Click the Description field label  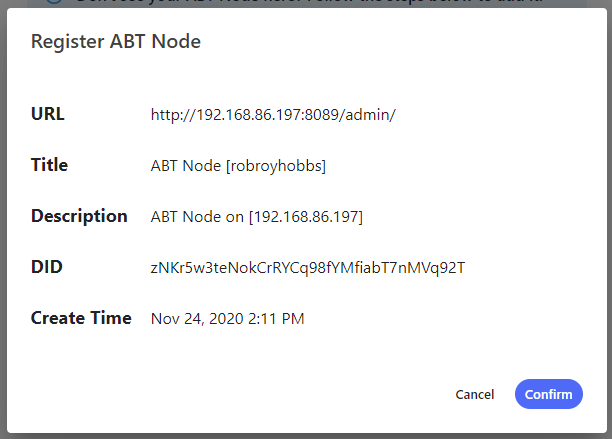(79, 216)
